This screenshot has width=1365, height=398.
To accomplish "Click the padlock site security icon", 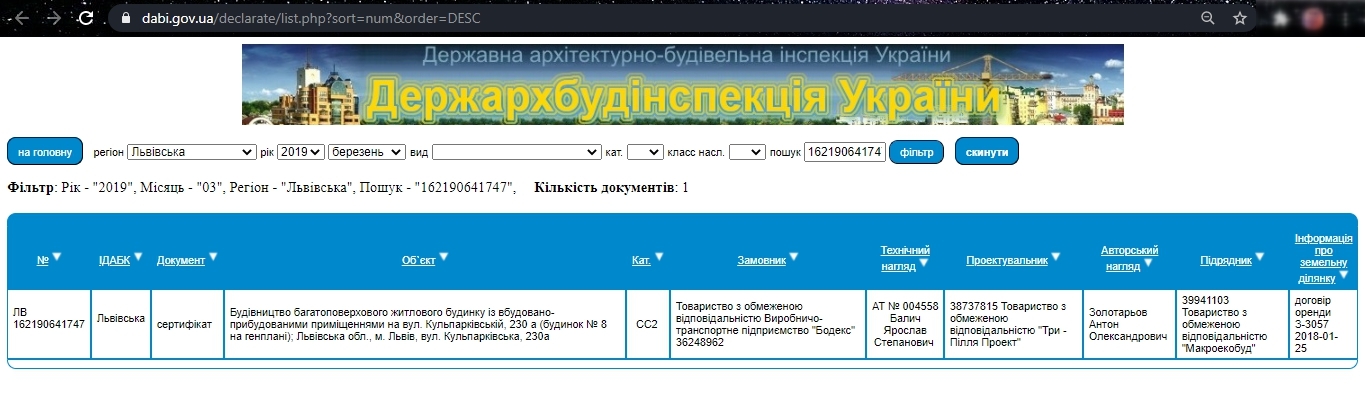I will pyautogui.click(x=126, y=18).
